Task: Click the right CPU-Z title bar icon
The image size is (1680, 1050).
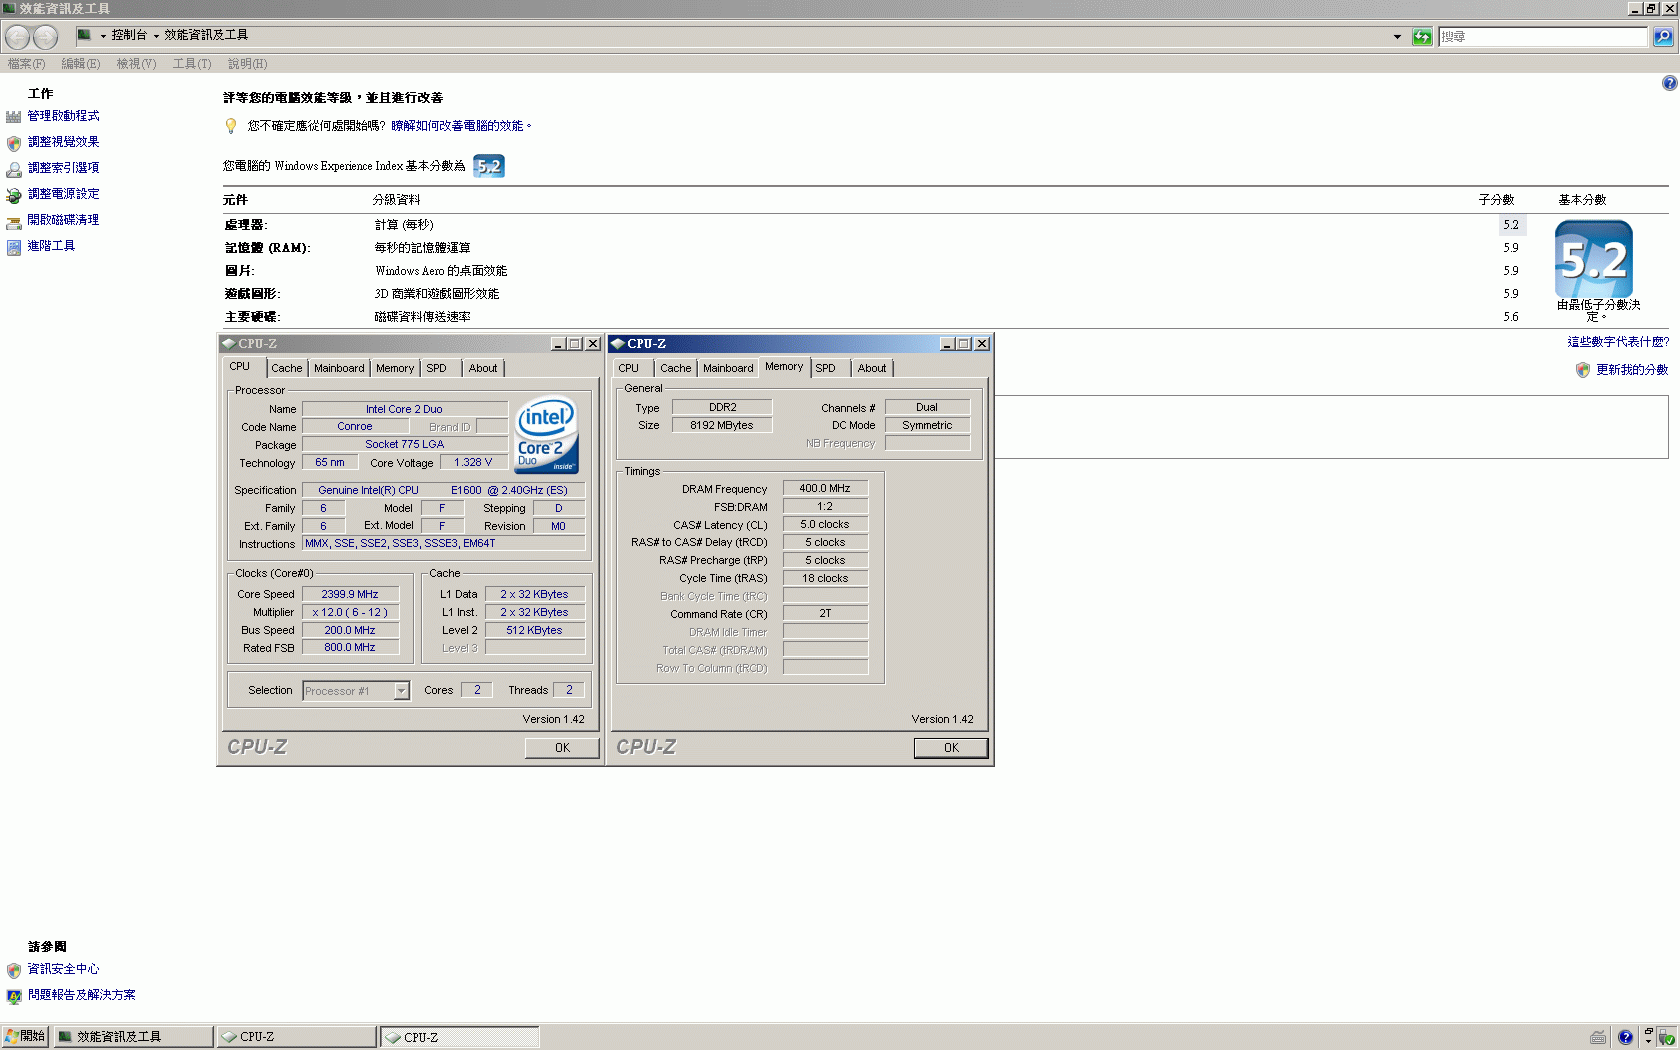Action: coord(617,344)
